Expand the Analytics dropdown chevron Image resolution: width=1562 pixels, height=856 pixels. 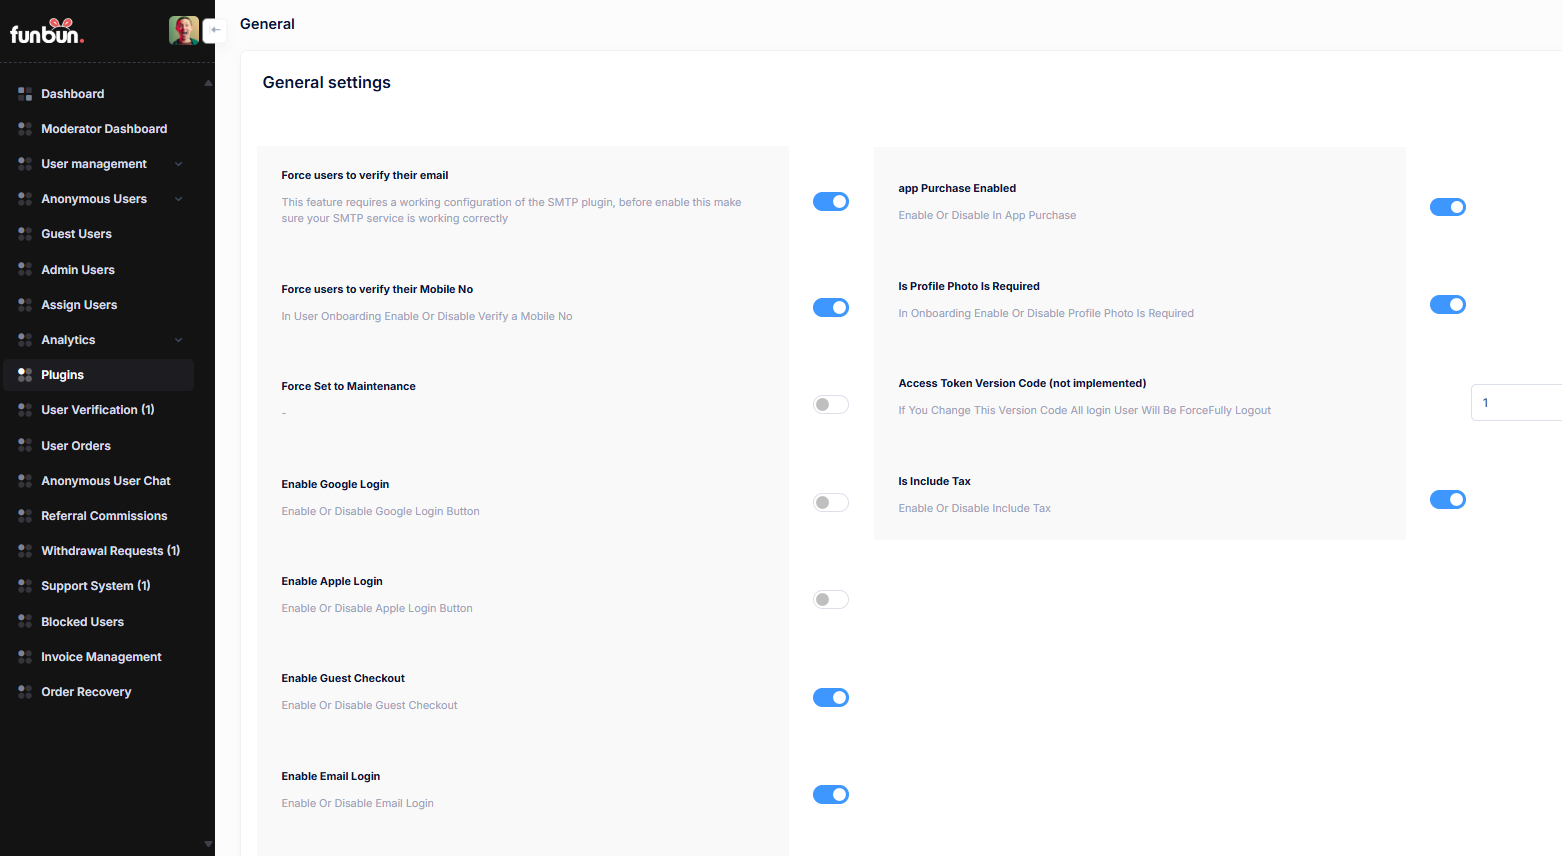click(x=179, y=340)
